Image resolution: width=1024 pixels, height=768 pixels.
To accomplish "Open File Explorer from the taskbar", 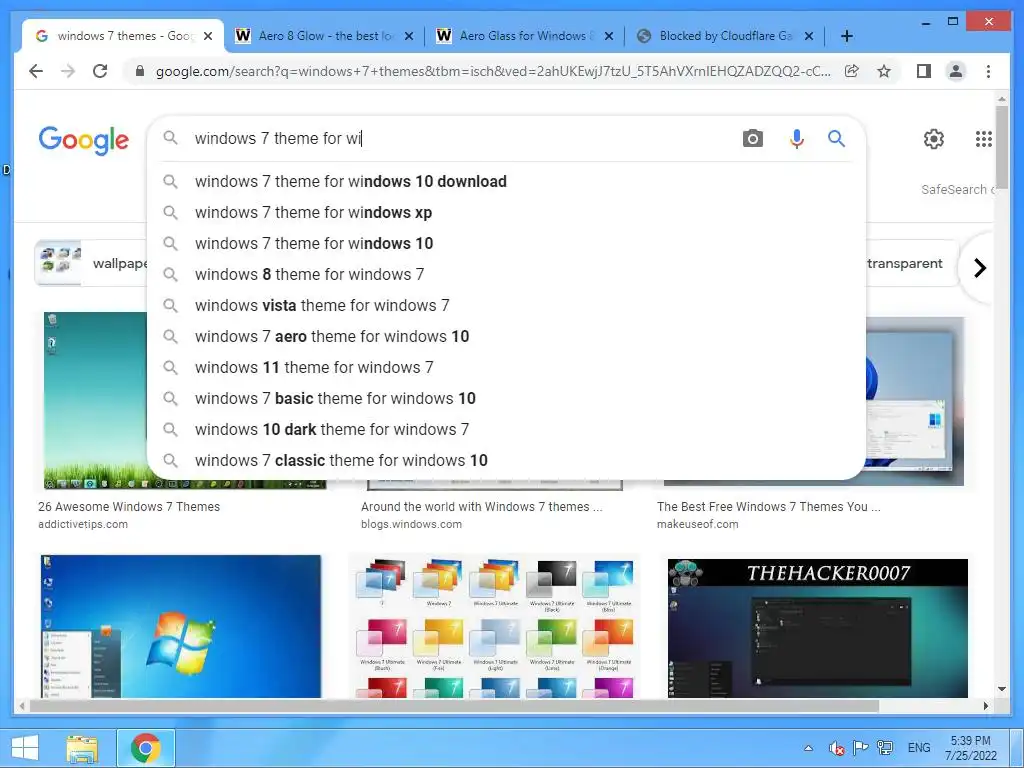I will coord(82,748).
